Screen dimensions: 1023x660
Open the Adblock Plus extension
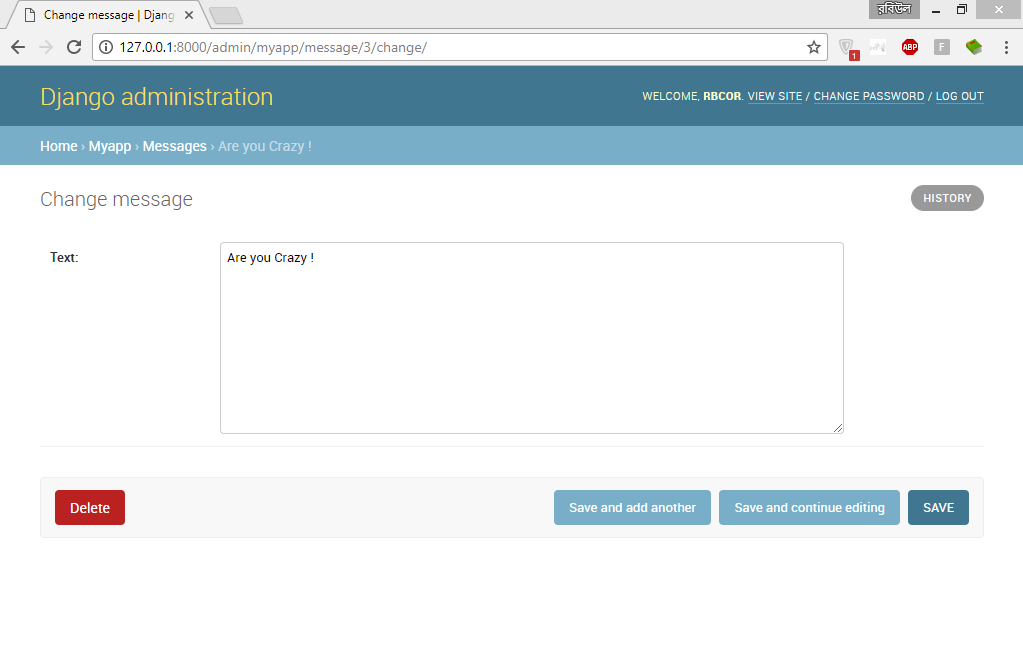click(909, 47)
